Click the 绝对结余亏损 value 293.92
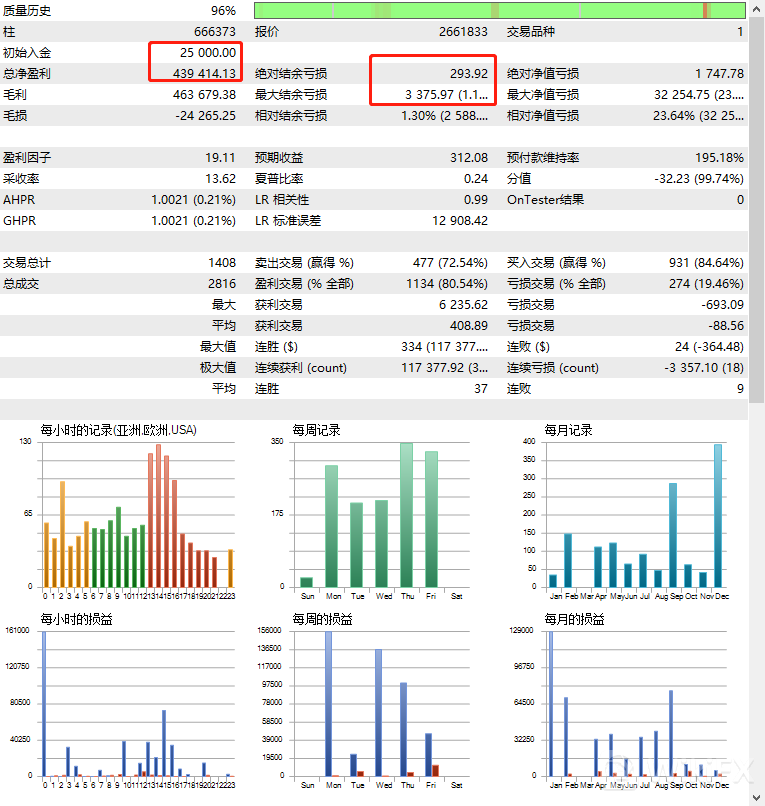The height and width of the screenshot is (806, 765). [x=469, y=74]
